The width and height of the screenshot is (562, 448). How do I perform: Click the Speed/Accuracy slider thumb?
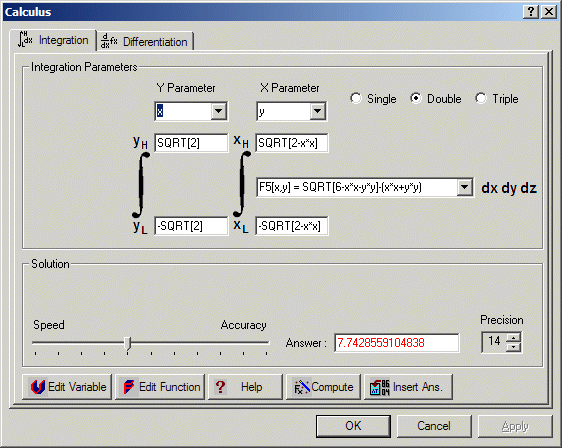(x=128, y=343)
